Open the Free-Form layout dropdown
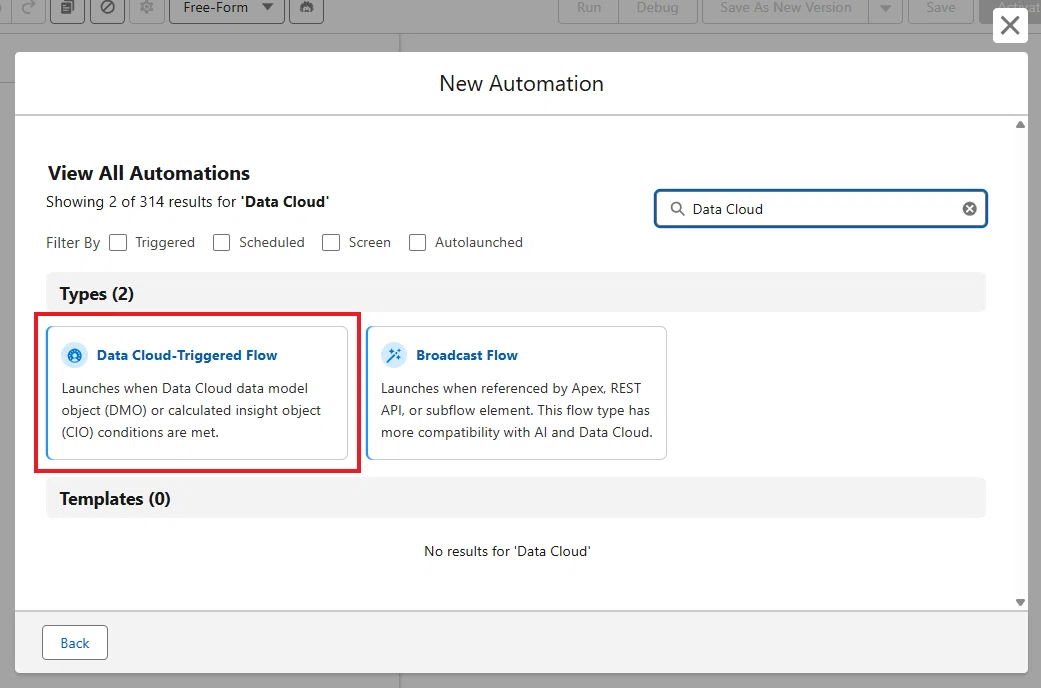This screenshot has width=1041, height=688. tap(227, 8)
